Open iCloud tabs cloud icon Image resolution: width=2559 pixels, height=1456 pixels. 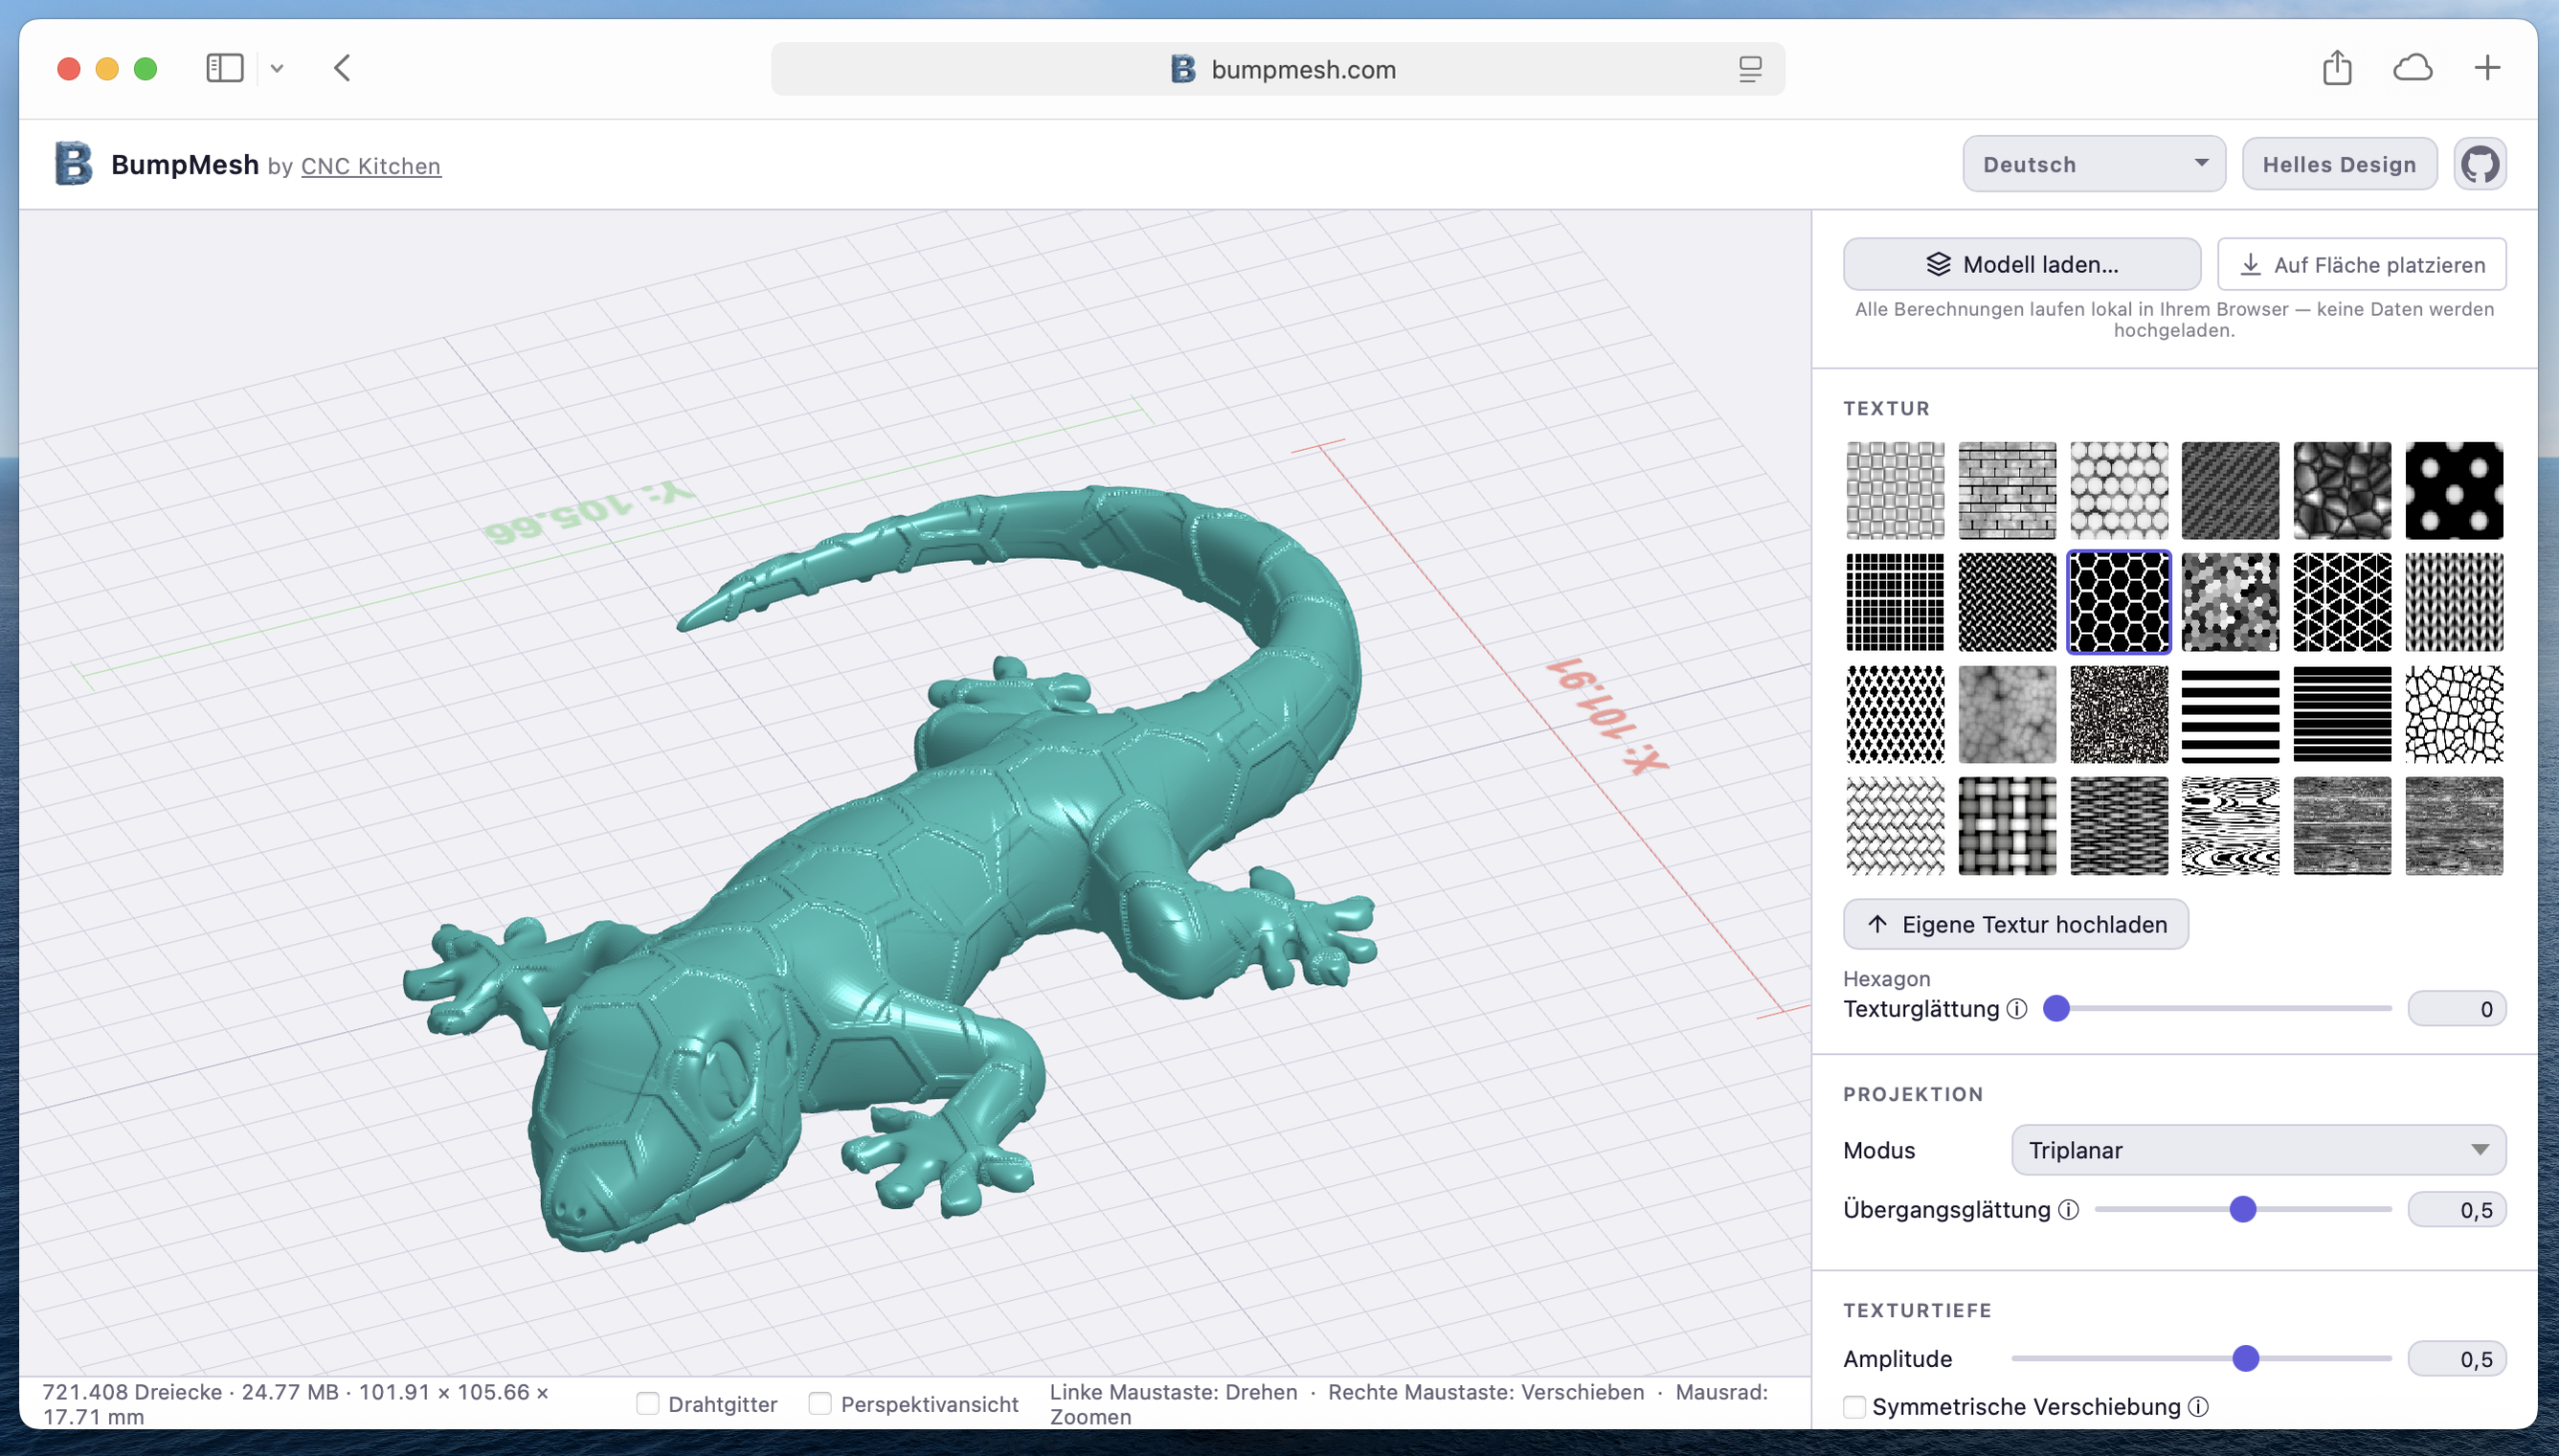2412,68
